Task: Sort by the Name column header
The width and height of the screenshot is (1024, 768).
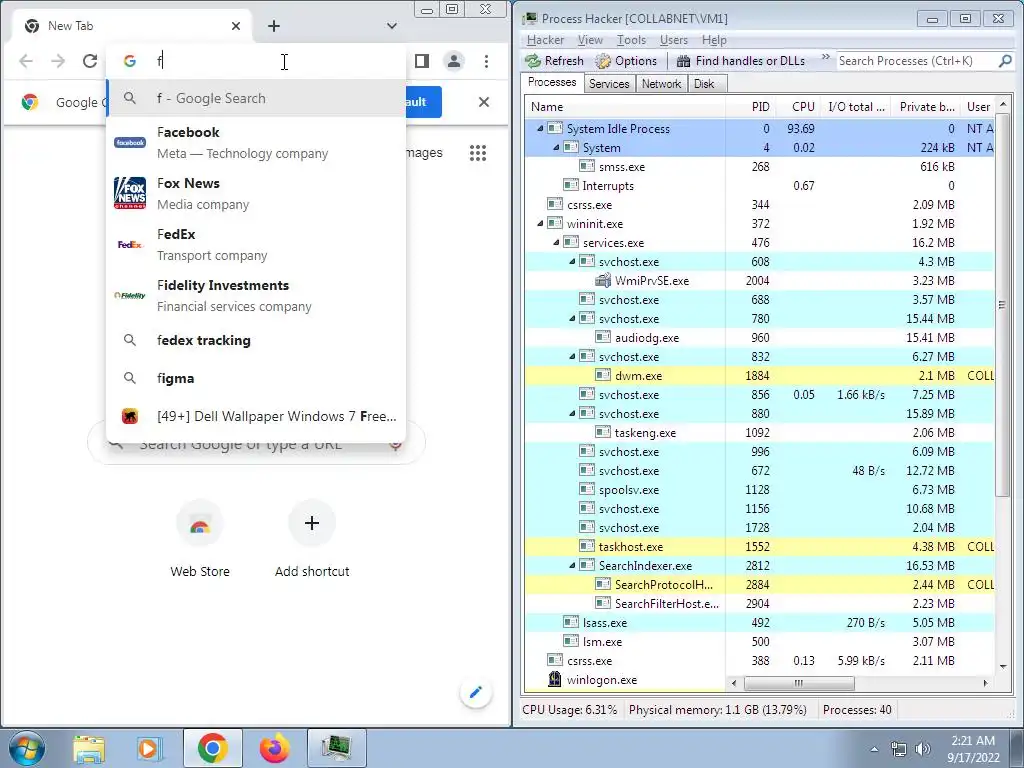Action: pos(624,106)
